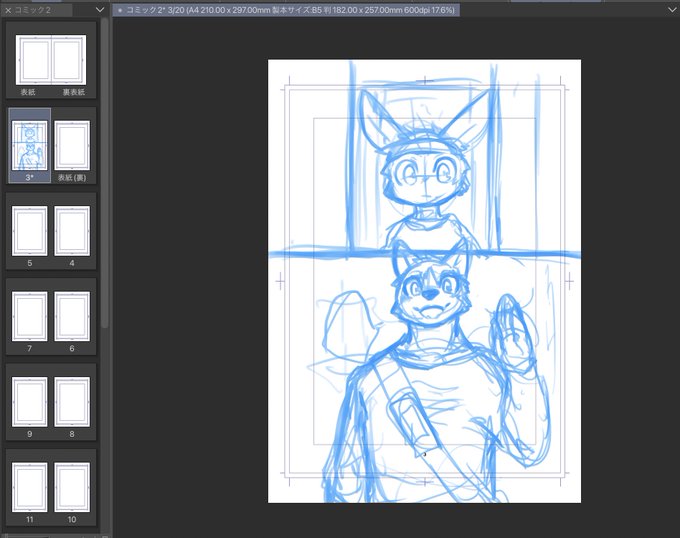Open the 表紙 front cover thumbnail

pos(33,60)
